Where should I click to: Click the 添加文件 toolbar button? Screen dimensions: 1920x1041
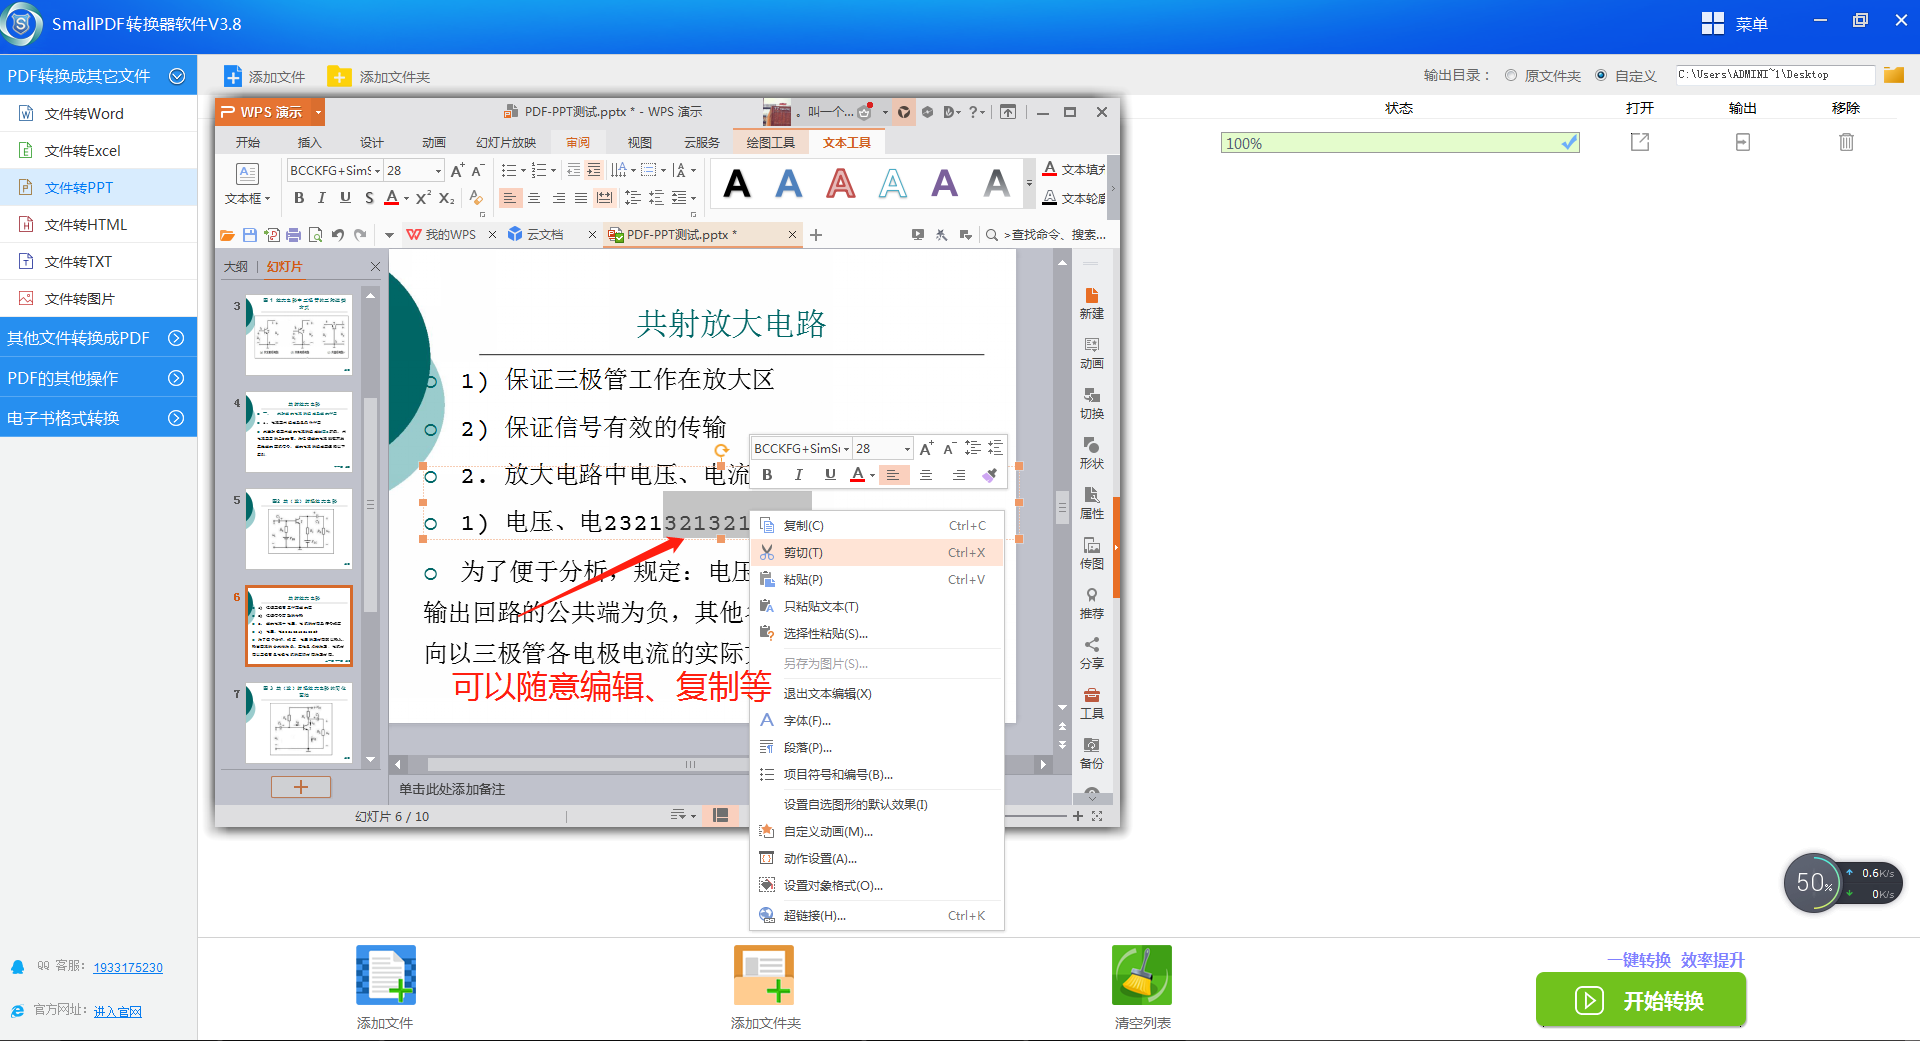(x=264, y=76)
